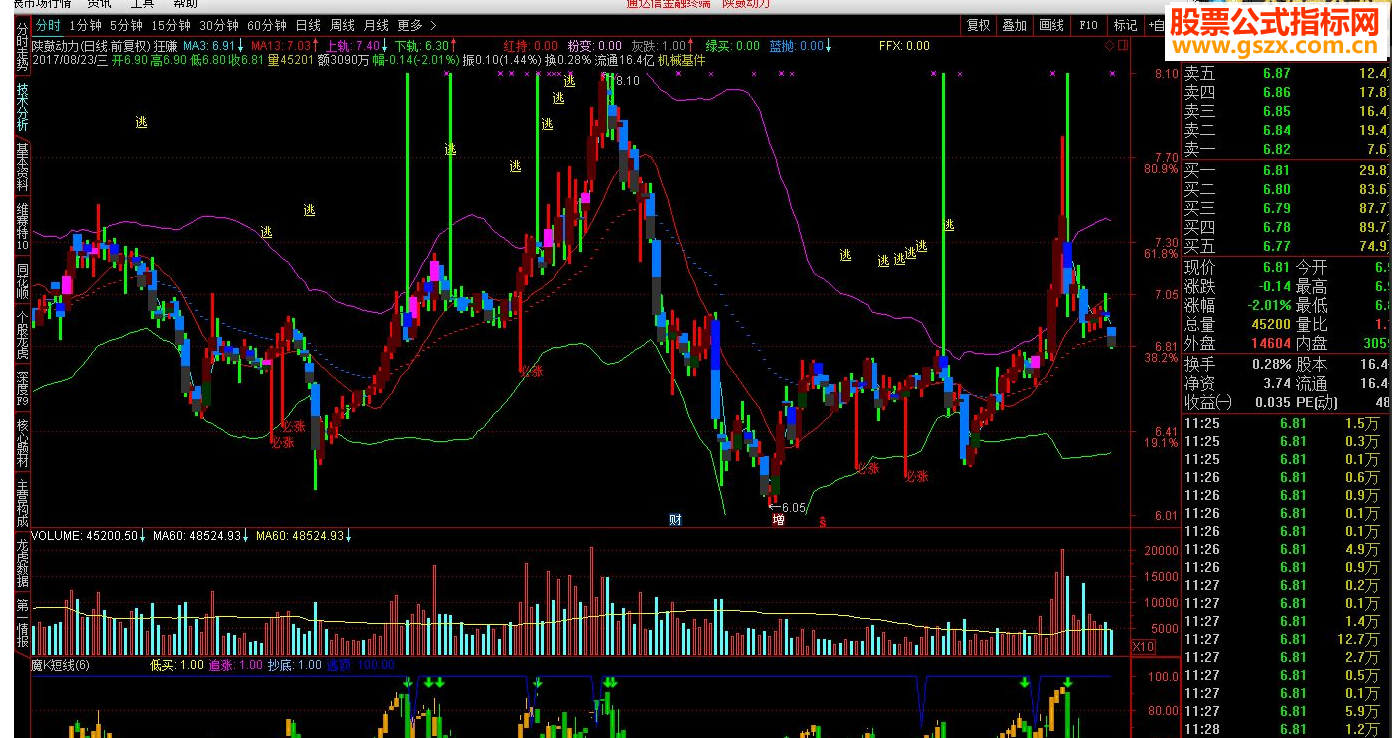Click the 增 marker below the 6.05 low
Screen dimensions: 1392x738
pyautogui.click(x=777, y=519)
